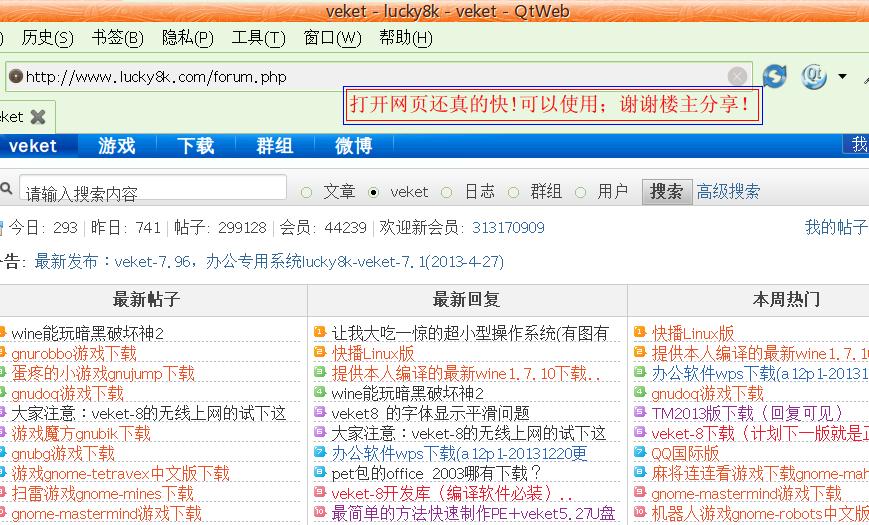The height and width of the screenshot is (525, 869).
Task: Click rank 3 icon beside 本周热门 办公软件wps下载
Action: [640, 371]
